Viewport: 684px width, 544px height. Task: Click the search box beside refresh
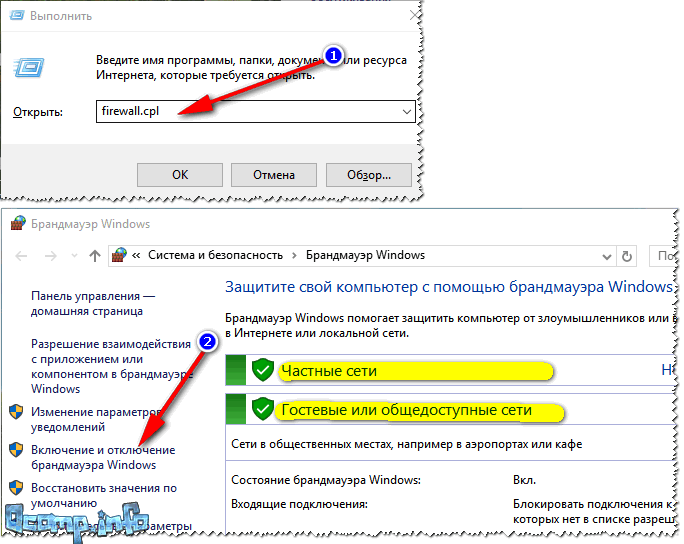point(662,256)
